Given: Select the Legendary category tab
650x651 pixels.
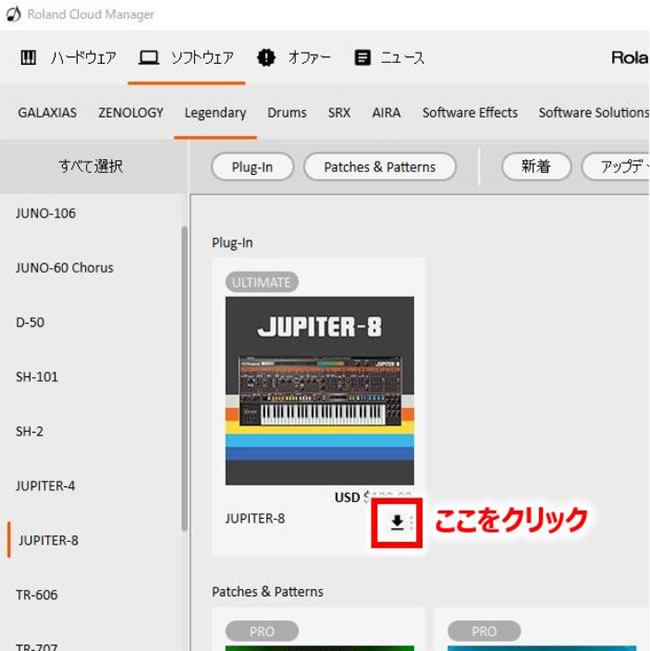Looking at the screenshot, I should pos(215,113).
